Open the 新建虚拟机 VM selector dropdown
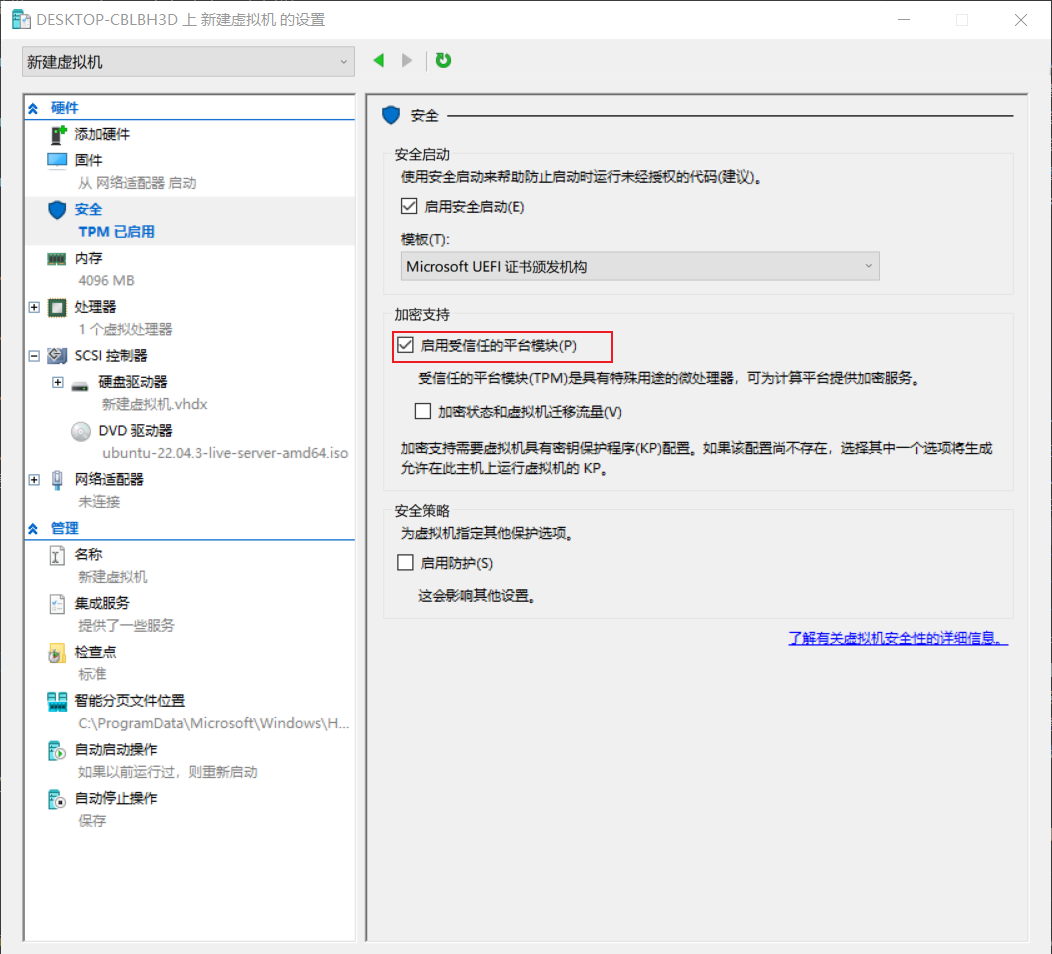The width and height of the screenshot is (1052, 954). click(188, 62)
